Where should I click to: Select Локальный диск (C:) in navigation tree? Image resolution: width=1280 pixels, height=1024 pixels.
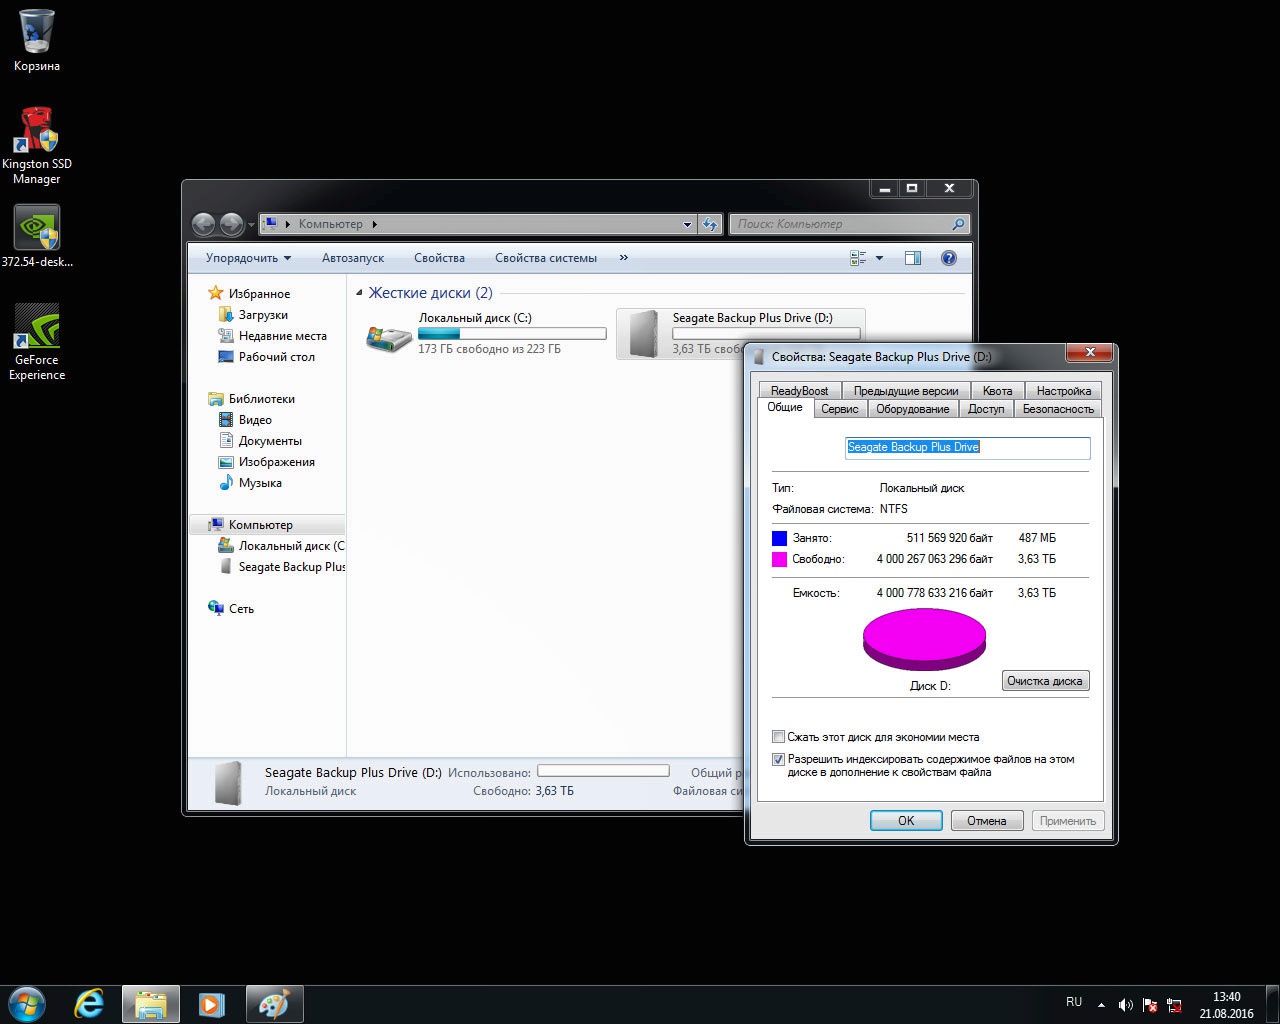point(291,546)
